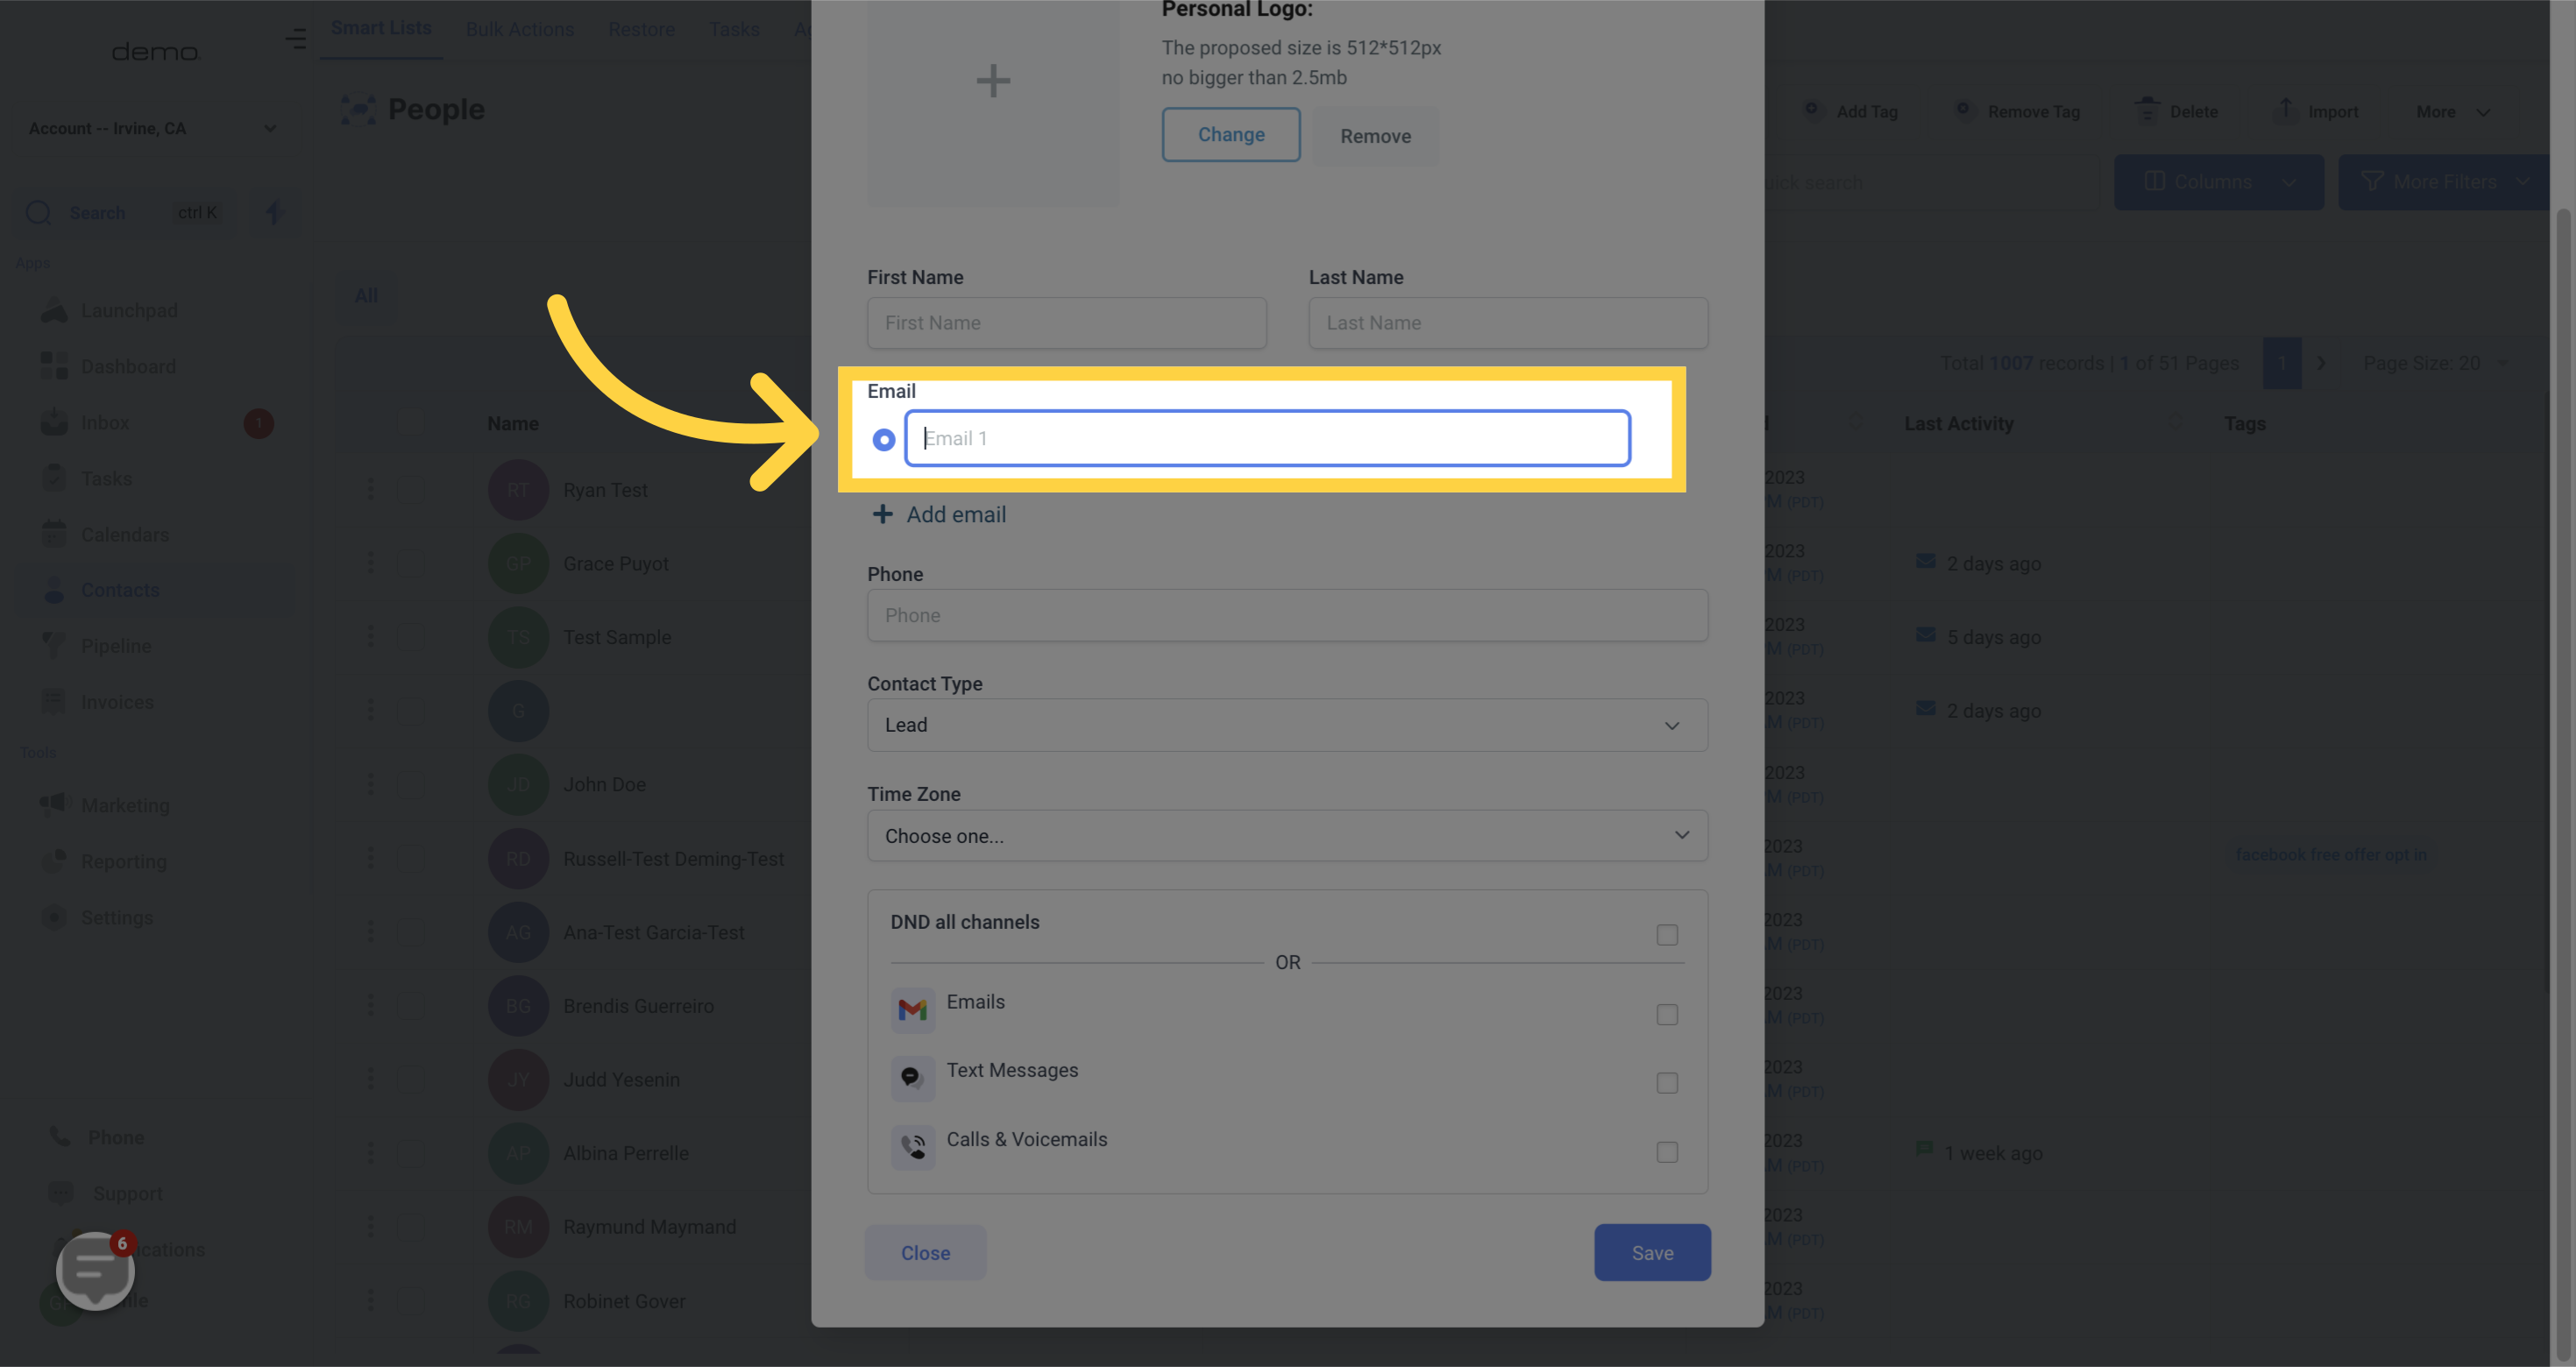Toggle Text Messages DND checkbox
Screen dimensions: 2576x1367
pos(1666,1083)
